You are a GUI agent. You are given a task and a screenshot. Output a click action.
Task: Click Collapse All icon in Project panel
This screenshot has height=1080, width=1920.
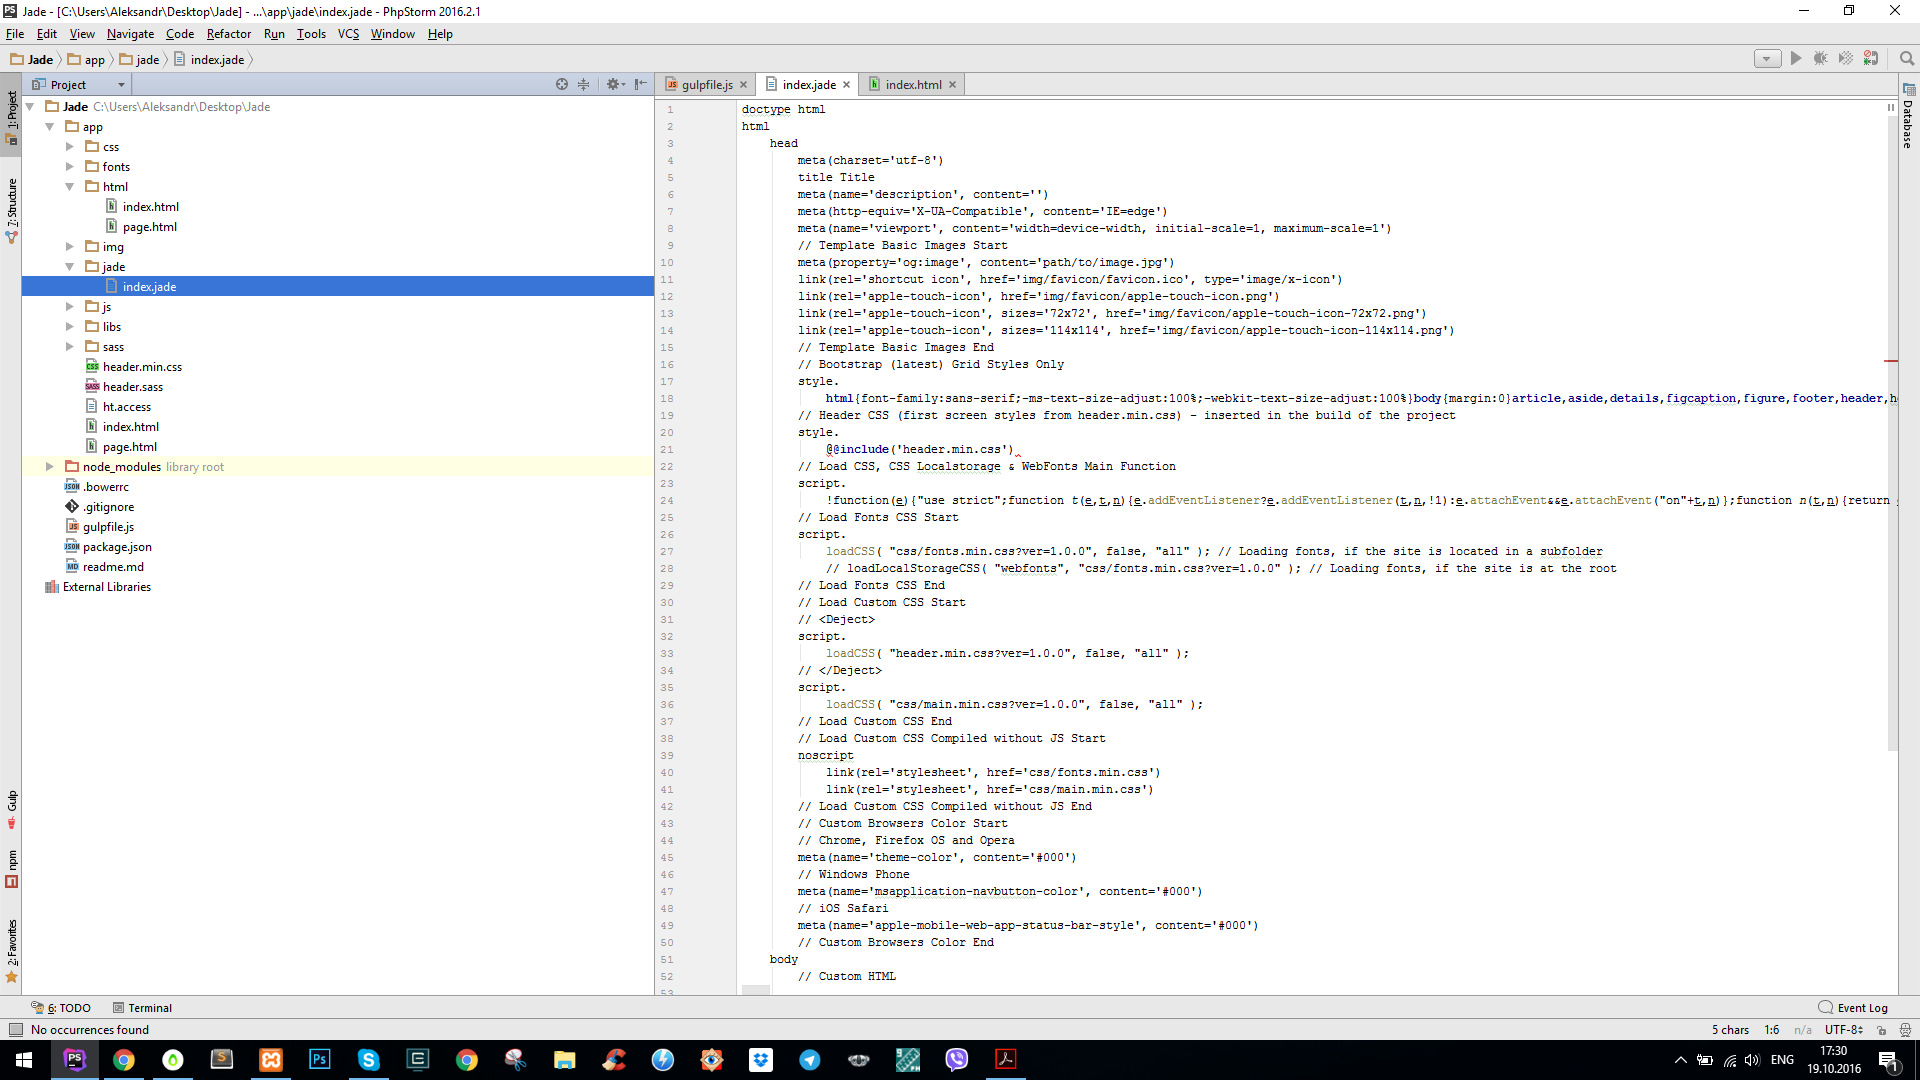pos(584,85)
